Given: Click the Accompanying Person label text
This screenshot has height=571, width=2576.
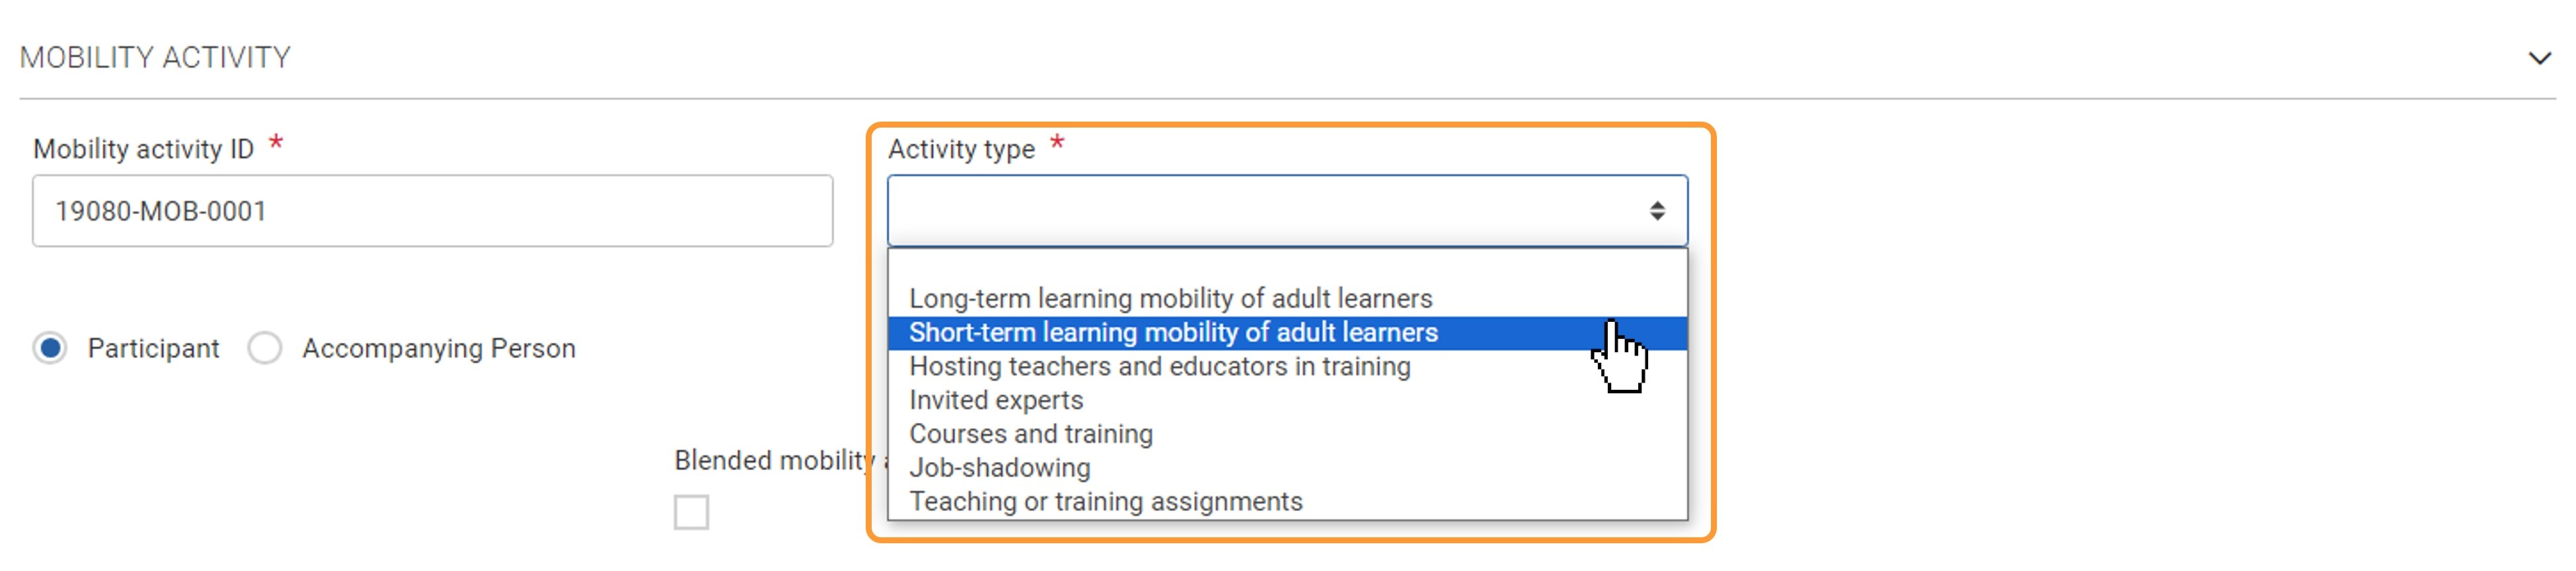Looking at the screenshot, I should coord(438,348).
